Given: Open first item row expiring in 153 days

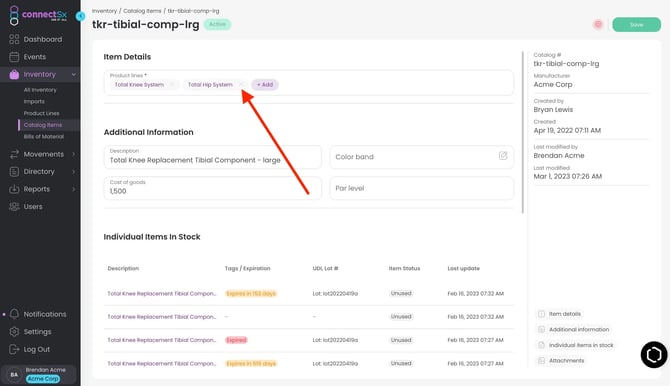Looking at the screenshot, I should point(309,294).
